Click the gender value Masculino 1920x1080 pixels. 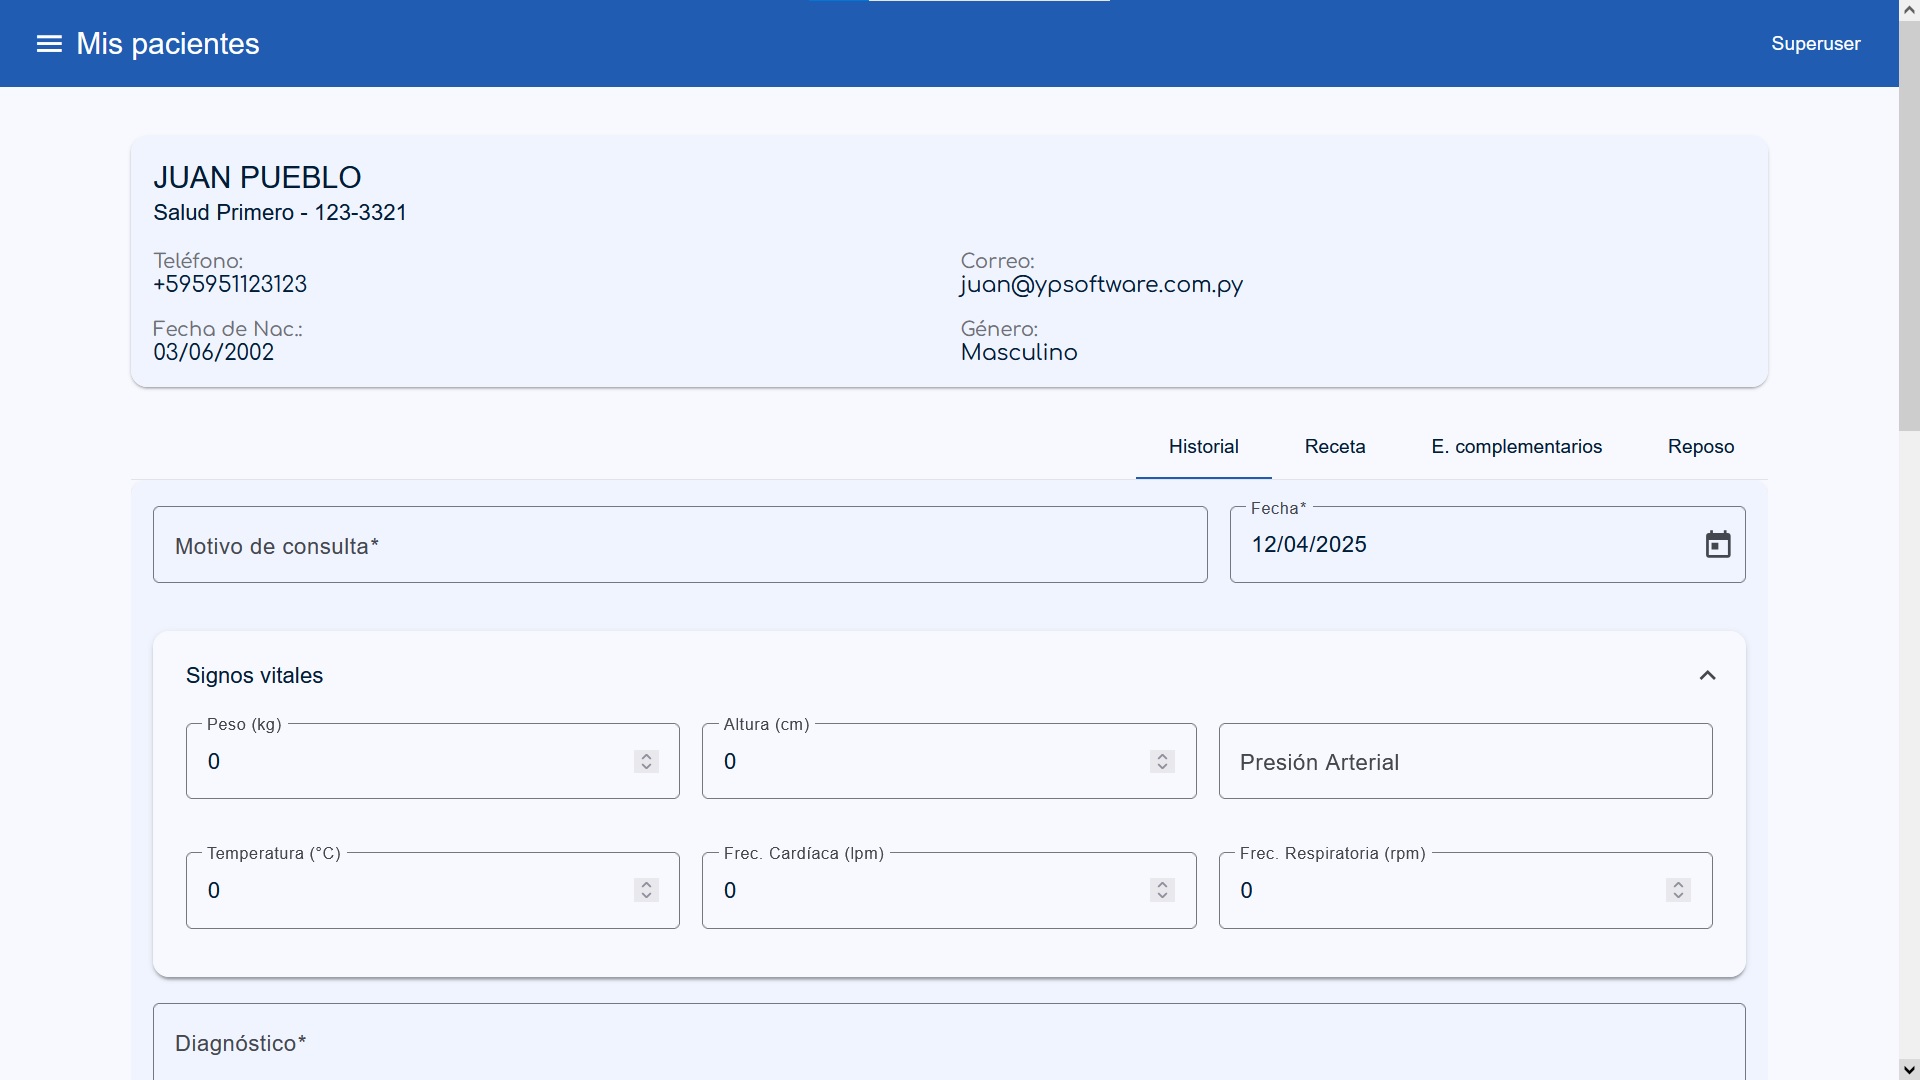[1019, 352]
